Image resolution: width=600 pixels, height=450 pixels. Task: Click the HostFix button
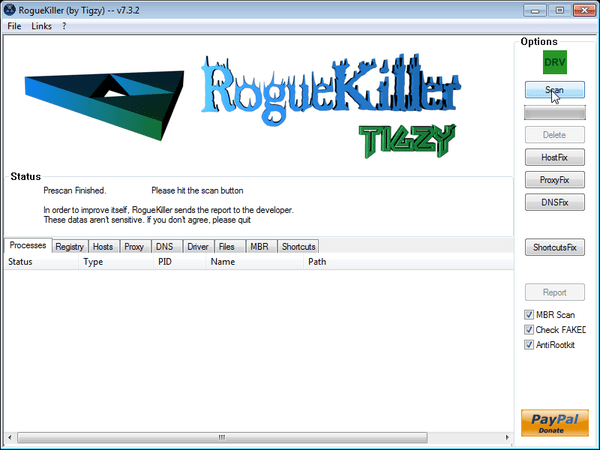pyautogui.click(x=554, y=157)
